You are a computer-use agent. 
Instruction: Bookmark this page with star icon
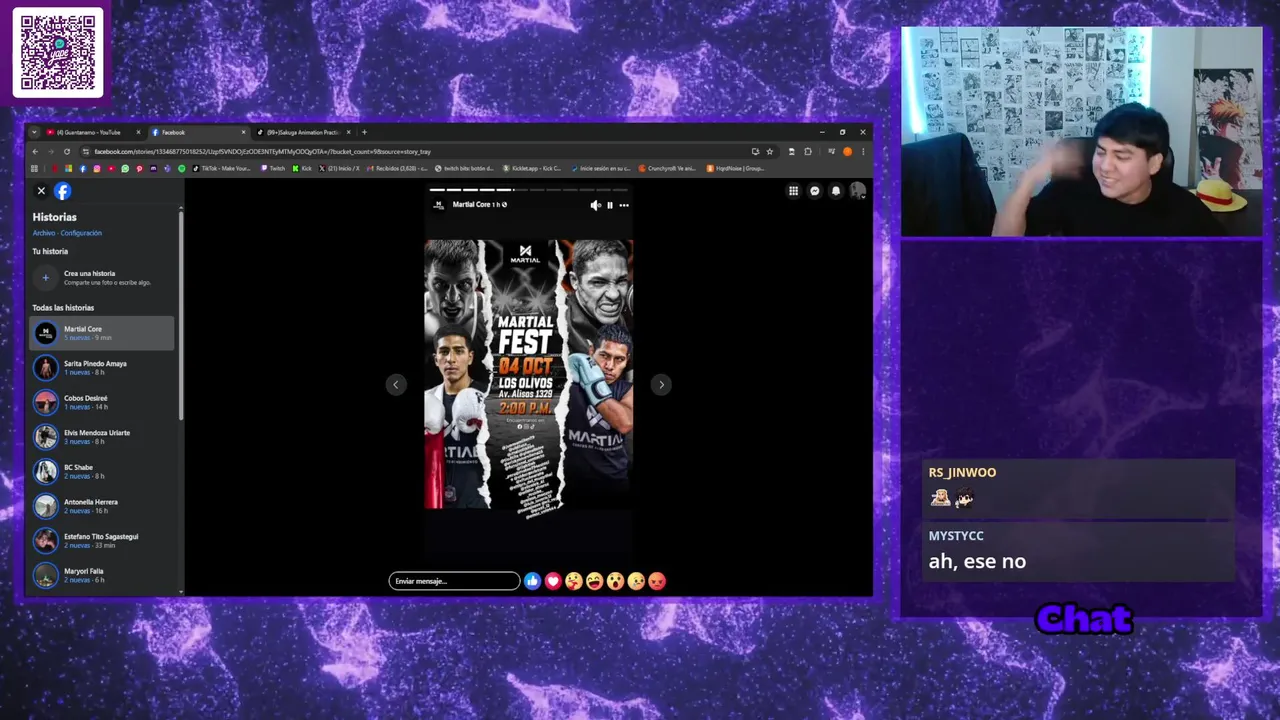click(769, 152)
